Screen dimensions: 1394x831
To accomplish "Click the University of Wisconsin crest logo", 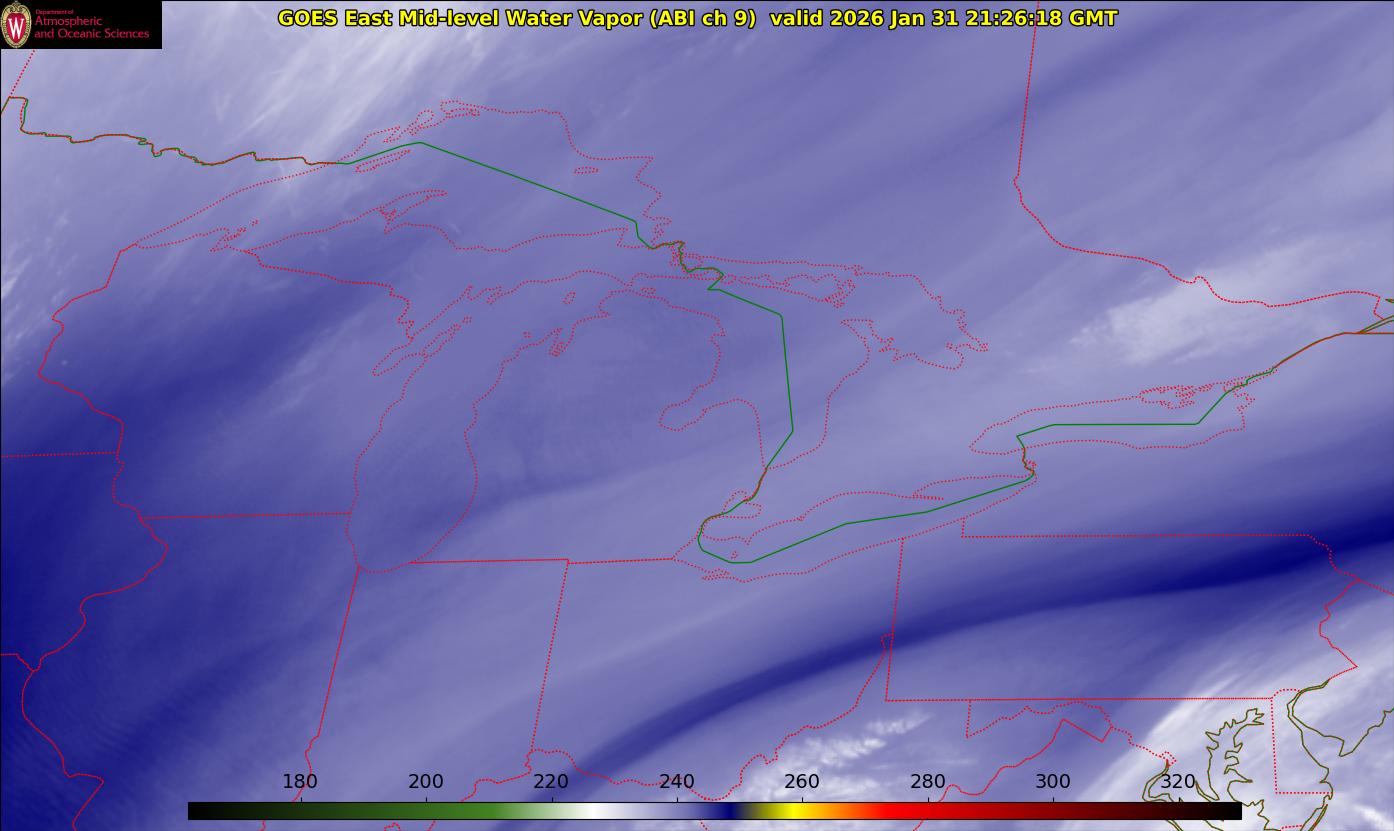I will point(17,24).
